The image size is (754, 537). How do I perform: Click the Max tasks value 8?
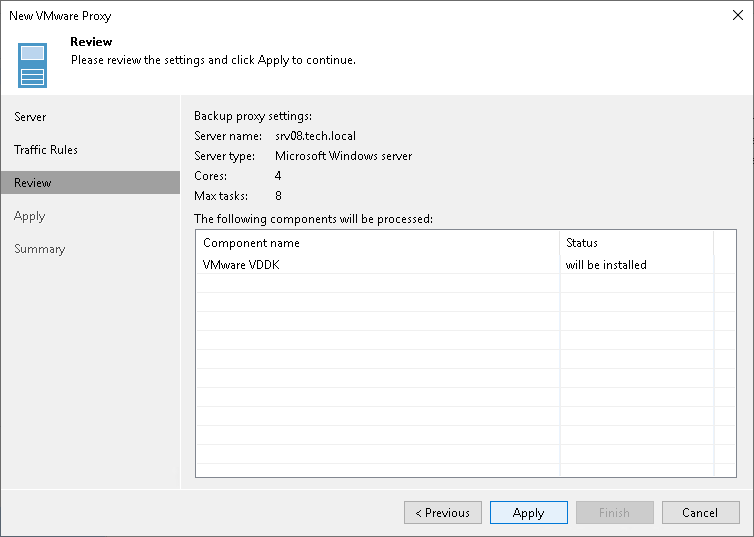(x=278, y=196)
